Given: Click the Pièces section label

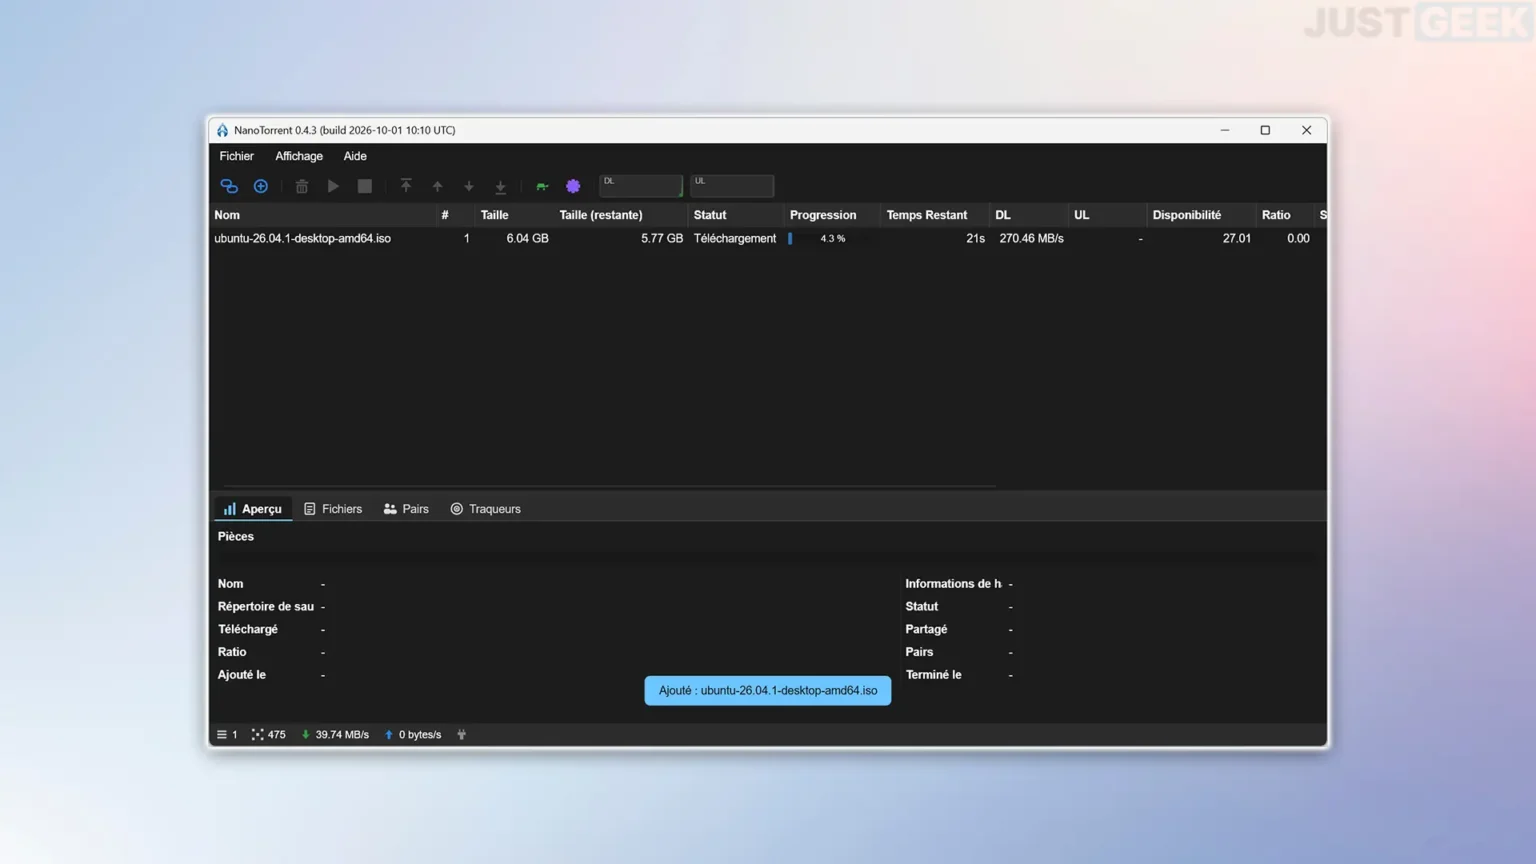Looking at the screenshot, I should pos(236,537).
